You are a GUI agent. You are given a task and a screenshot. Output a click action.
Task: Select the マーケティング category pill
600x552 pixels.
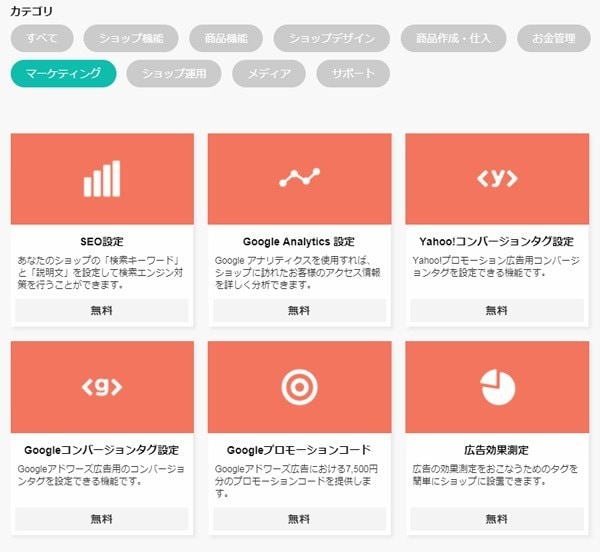click(63, 73)
